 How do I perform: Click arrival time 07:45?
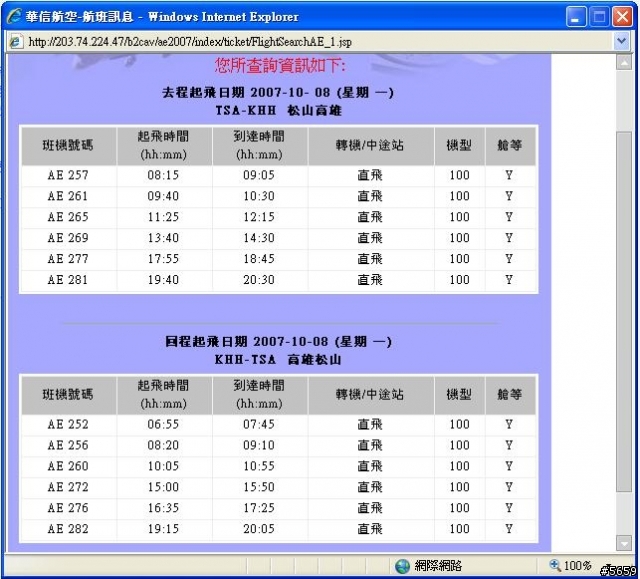pyautogui.click(x=259, y=424)
